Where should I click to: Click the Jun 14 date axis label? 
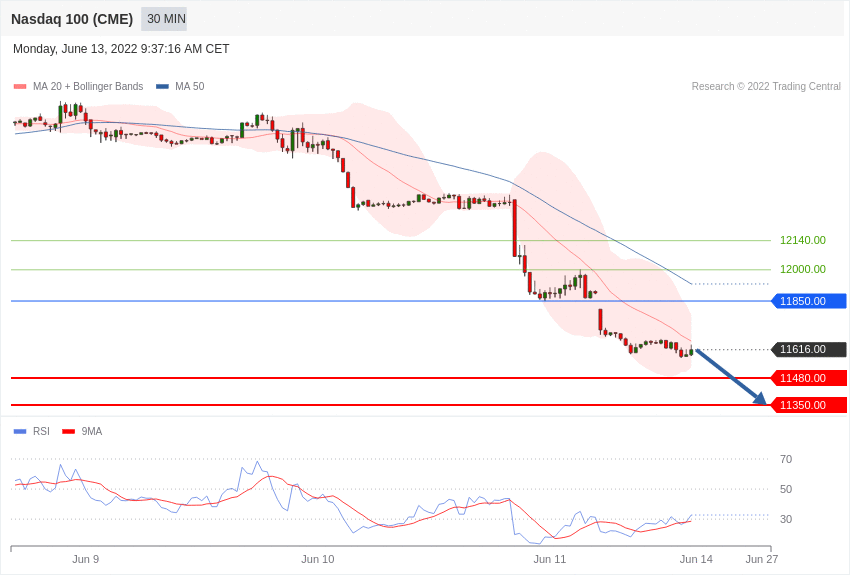tap(697, 559)
